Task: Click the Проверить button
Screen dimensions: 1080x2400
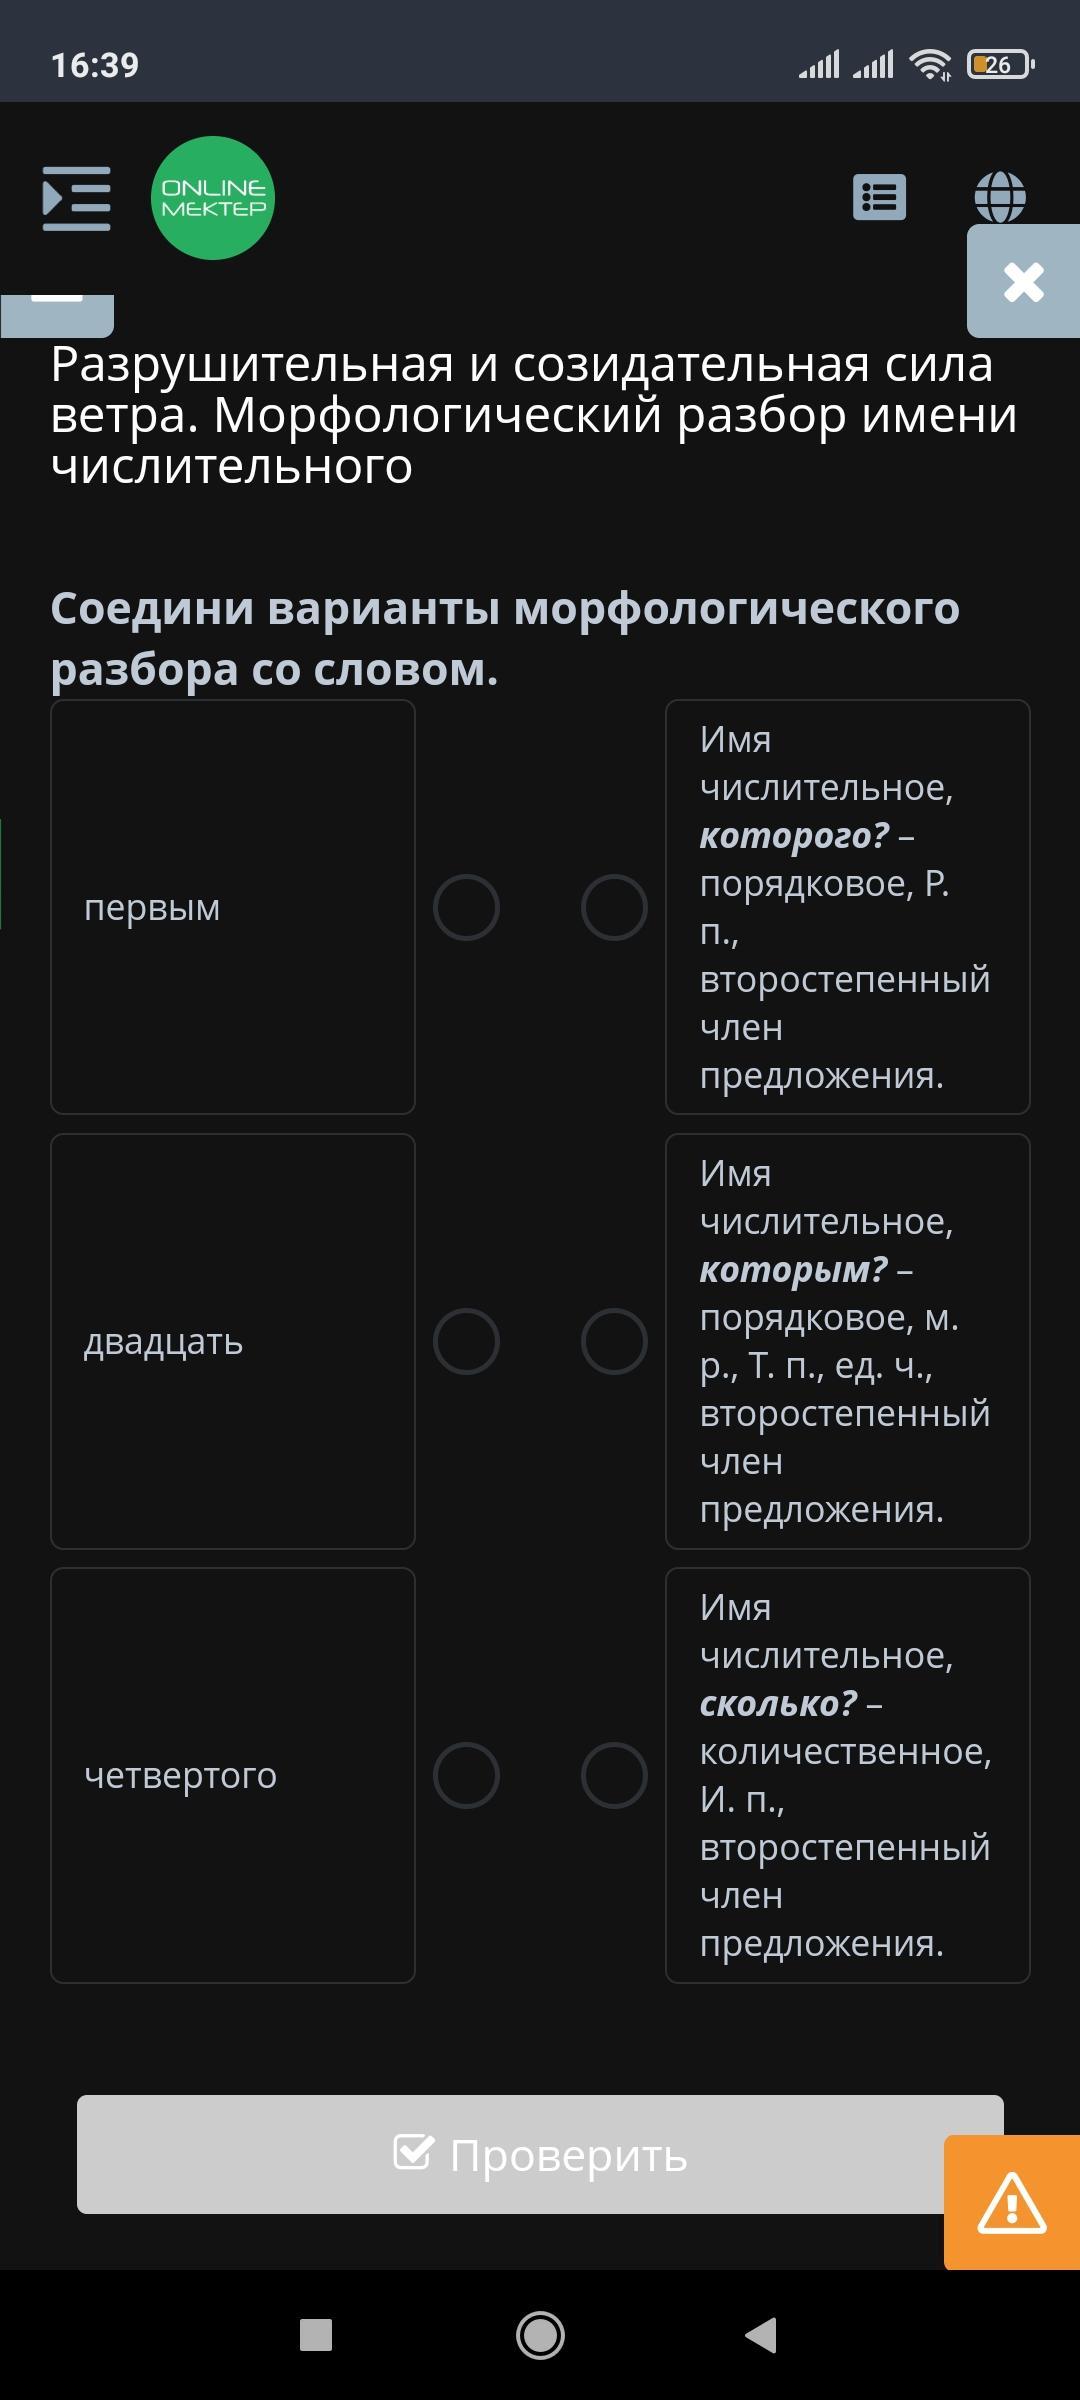Action: click(540, 2155)
